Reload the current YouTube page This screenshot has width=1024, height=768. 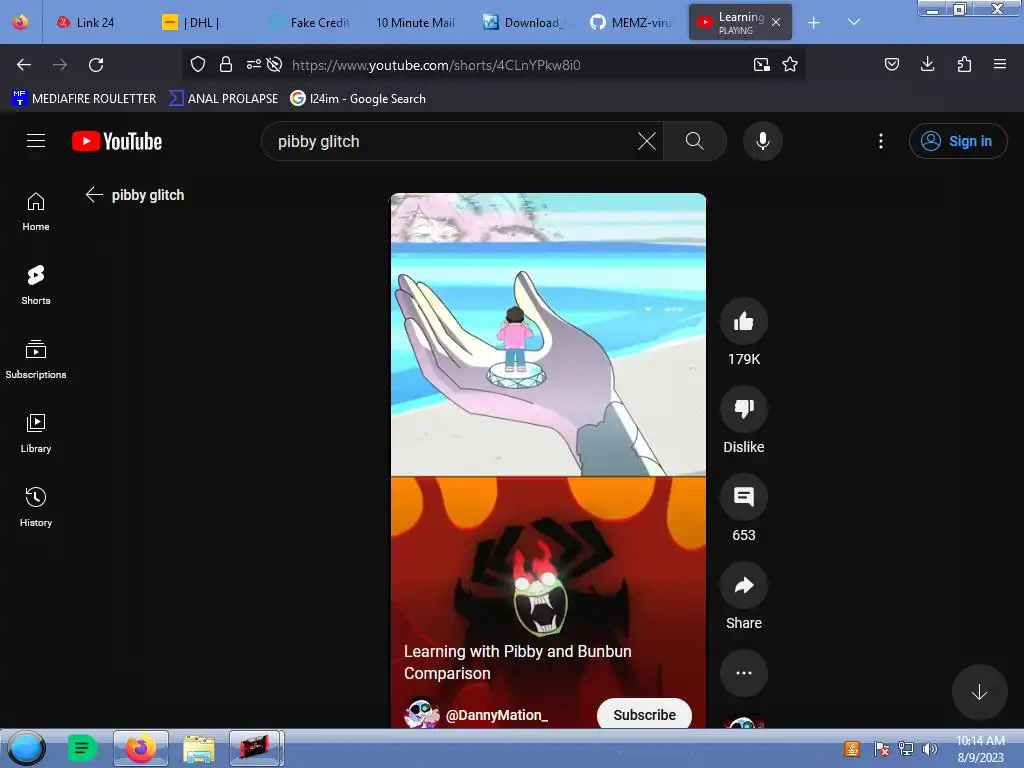[96, 65]
